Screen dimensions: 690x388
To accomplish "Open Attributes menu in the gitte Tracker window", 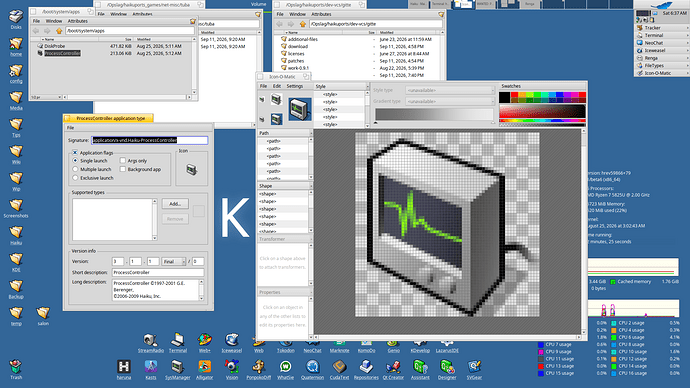I will pyautogui.click(x=321, y=14).
